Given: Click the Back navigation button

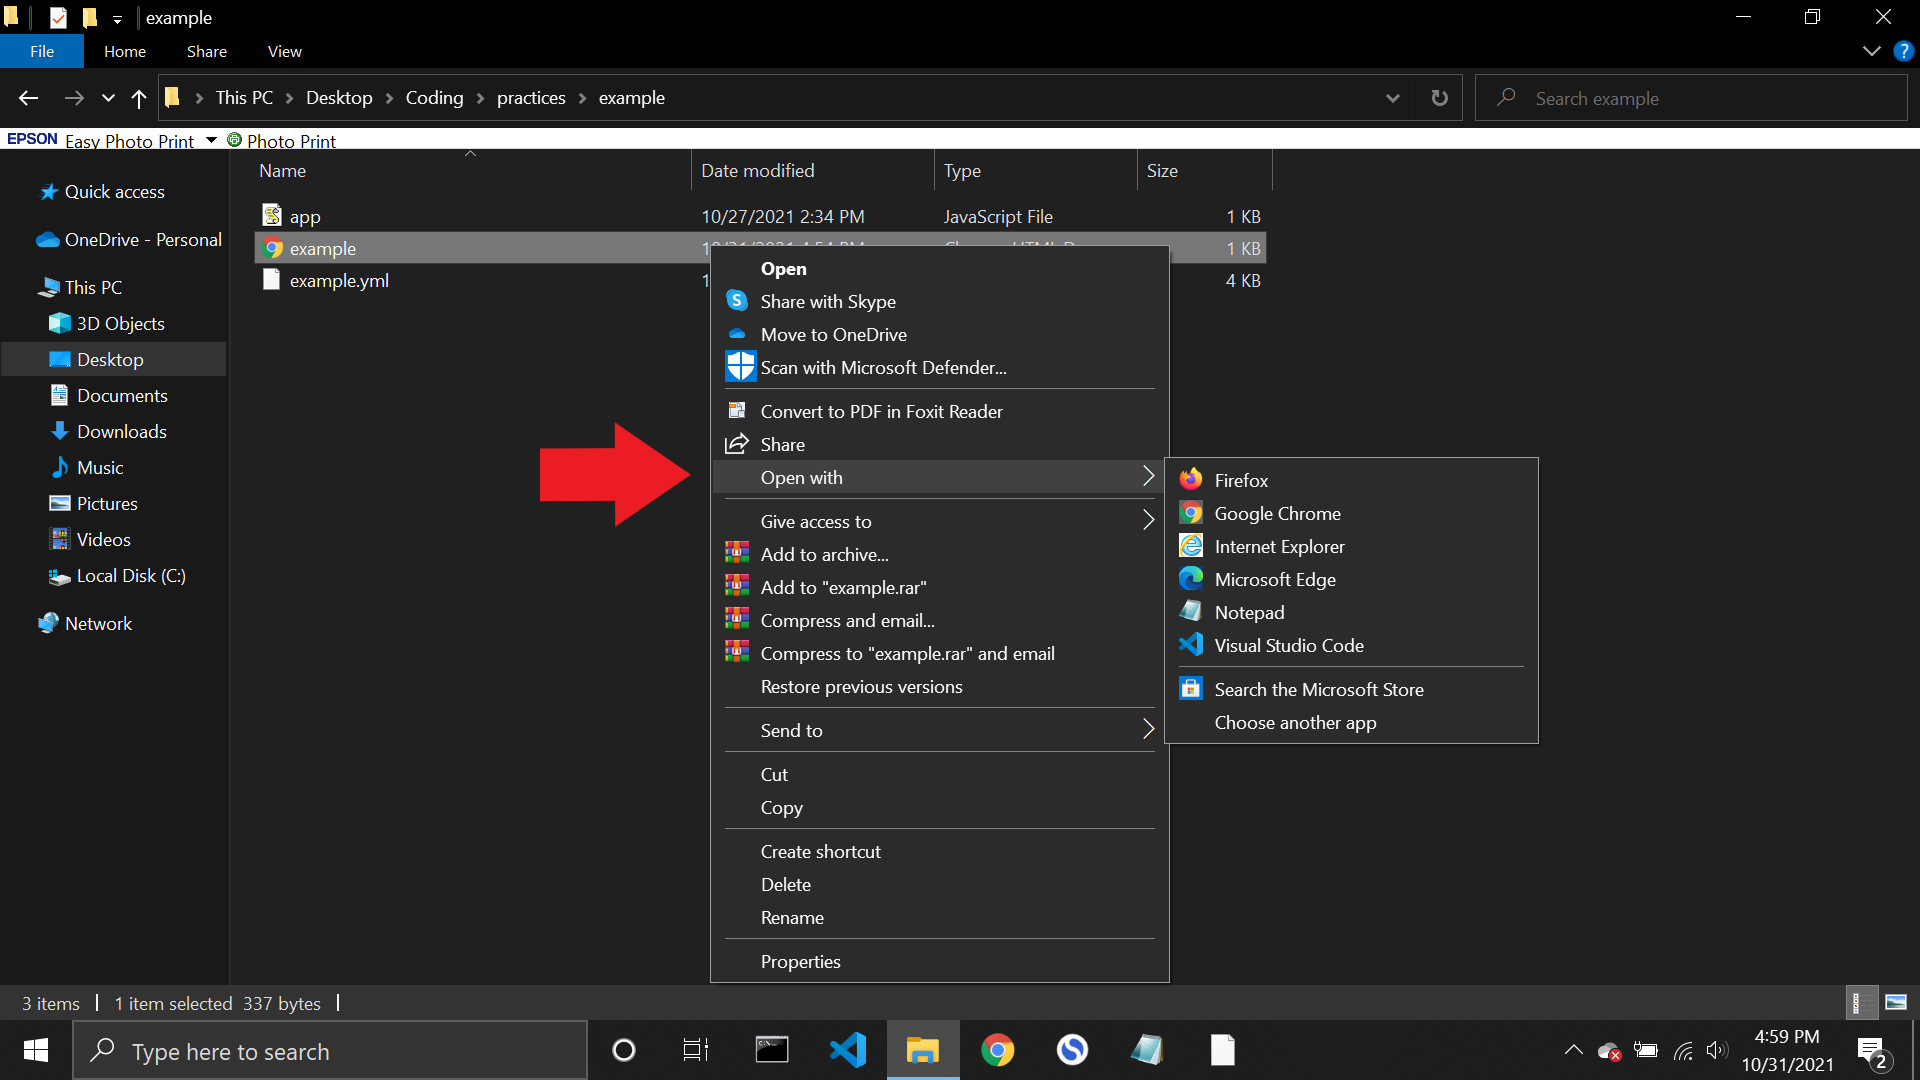Looking at the screenshot, I should point(27,97).
